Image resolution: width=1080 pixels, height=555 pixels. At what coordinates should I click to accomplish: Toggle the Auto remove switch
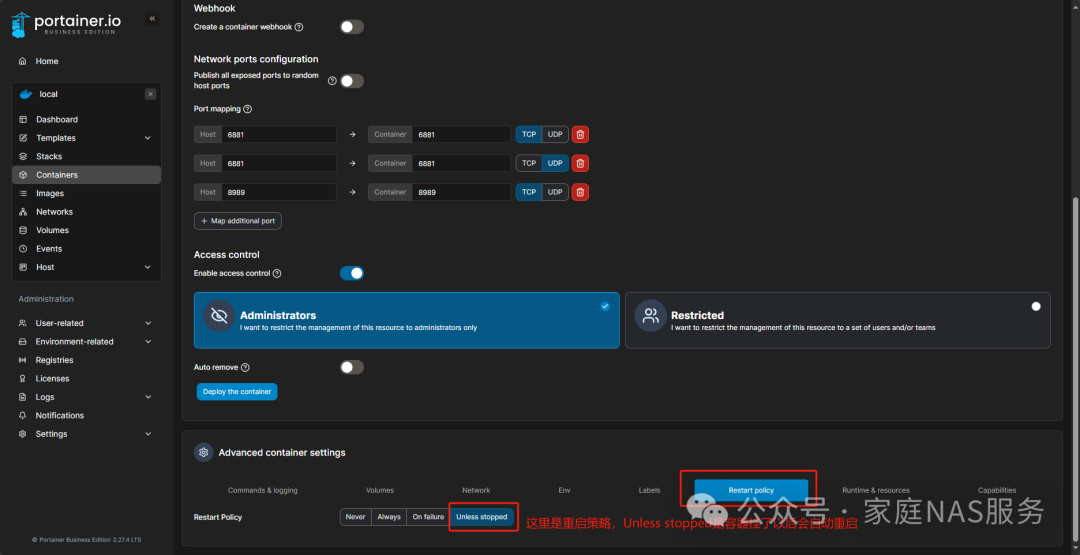(352, 367)
